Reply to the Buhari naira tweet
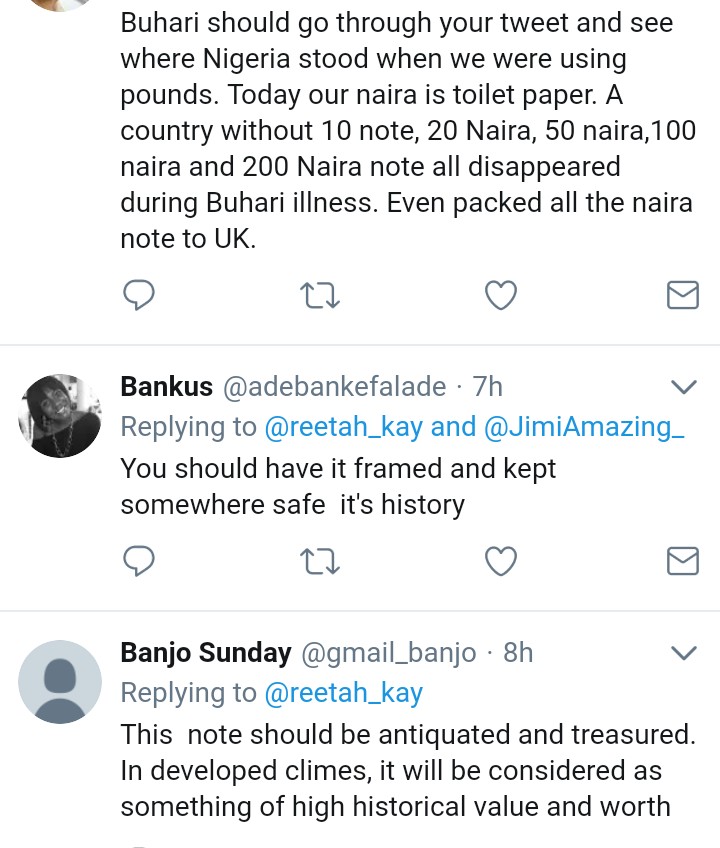Image resolution: width=720 pixels, height=848 pixels. pyautogui.click(x=137, y=295)
